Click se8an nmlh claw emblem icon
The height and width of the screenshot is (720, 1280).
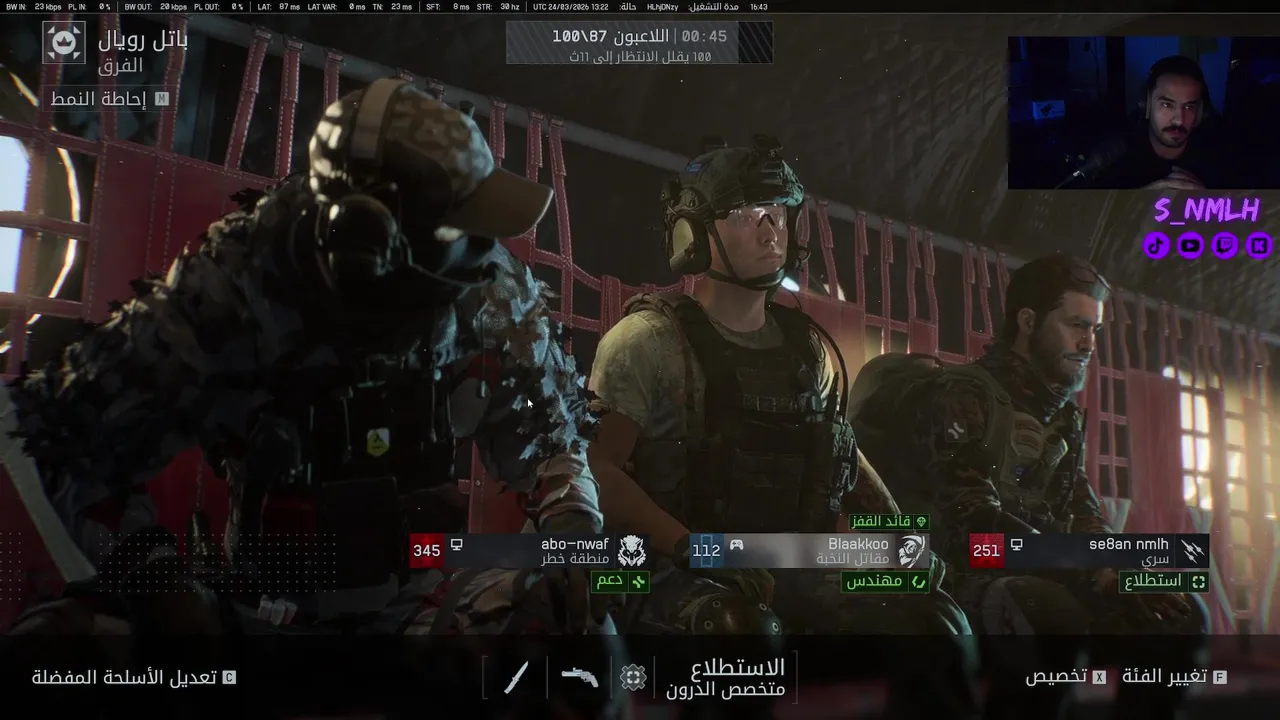tap(1191, 551)
